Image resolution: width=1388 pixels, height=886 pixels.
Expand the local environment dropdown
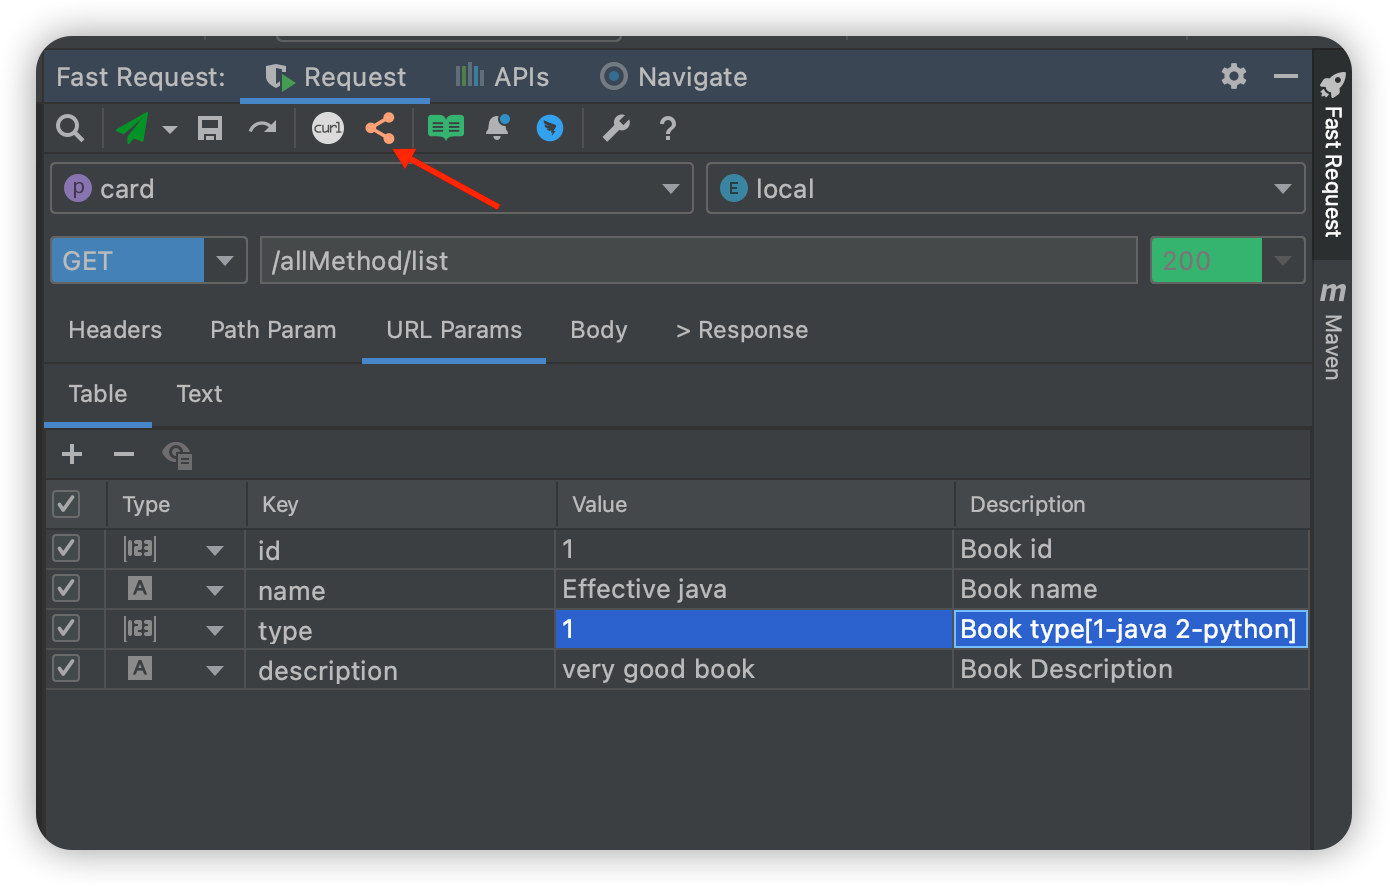pyautogui.click(x=1005, y=189)
